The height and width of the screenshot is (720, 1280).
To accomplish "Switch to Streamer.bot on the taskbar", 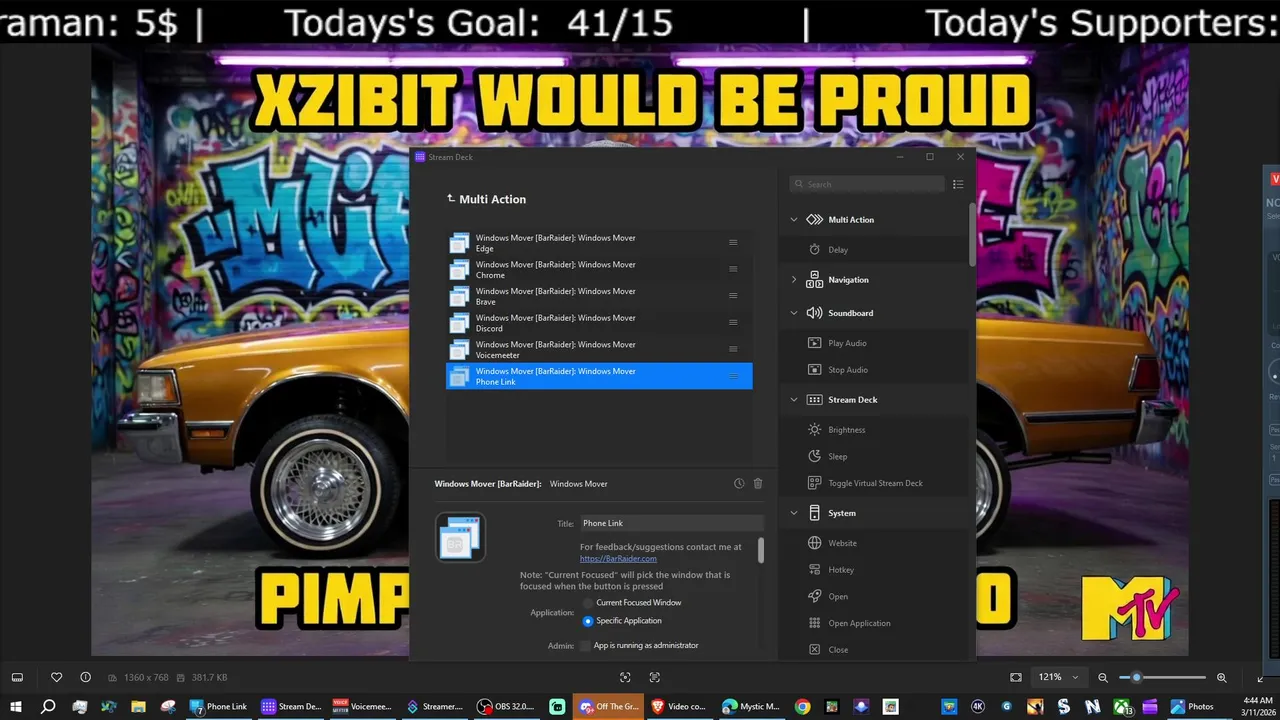I will (x=435, y=706).
